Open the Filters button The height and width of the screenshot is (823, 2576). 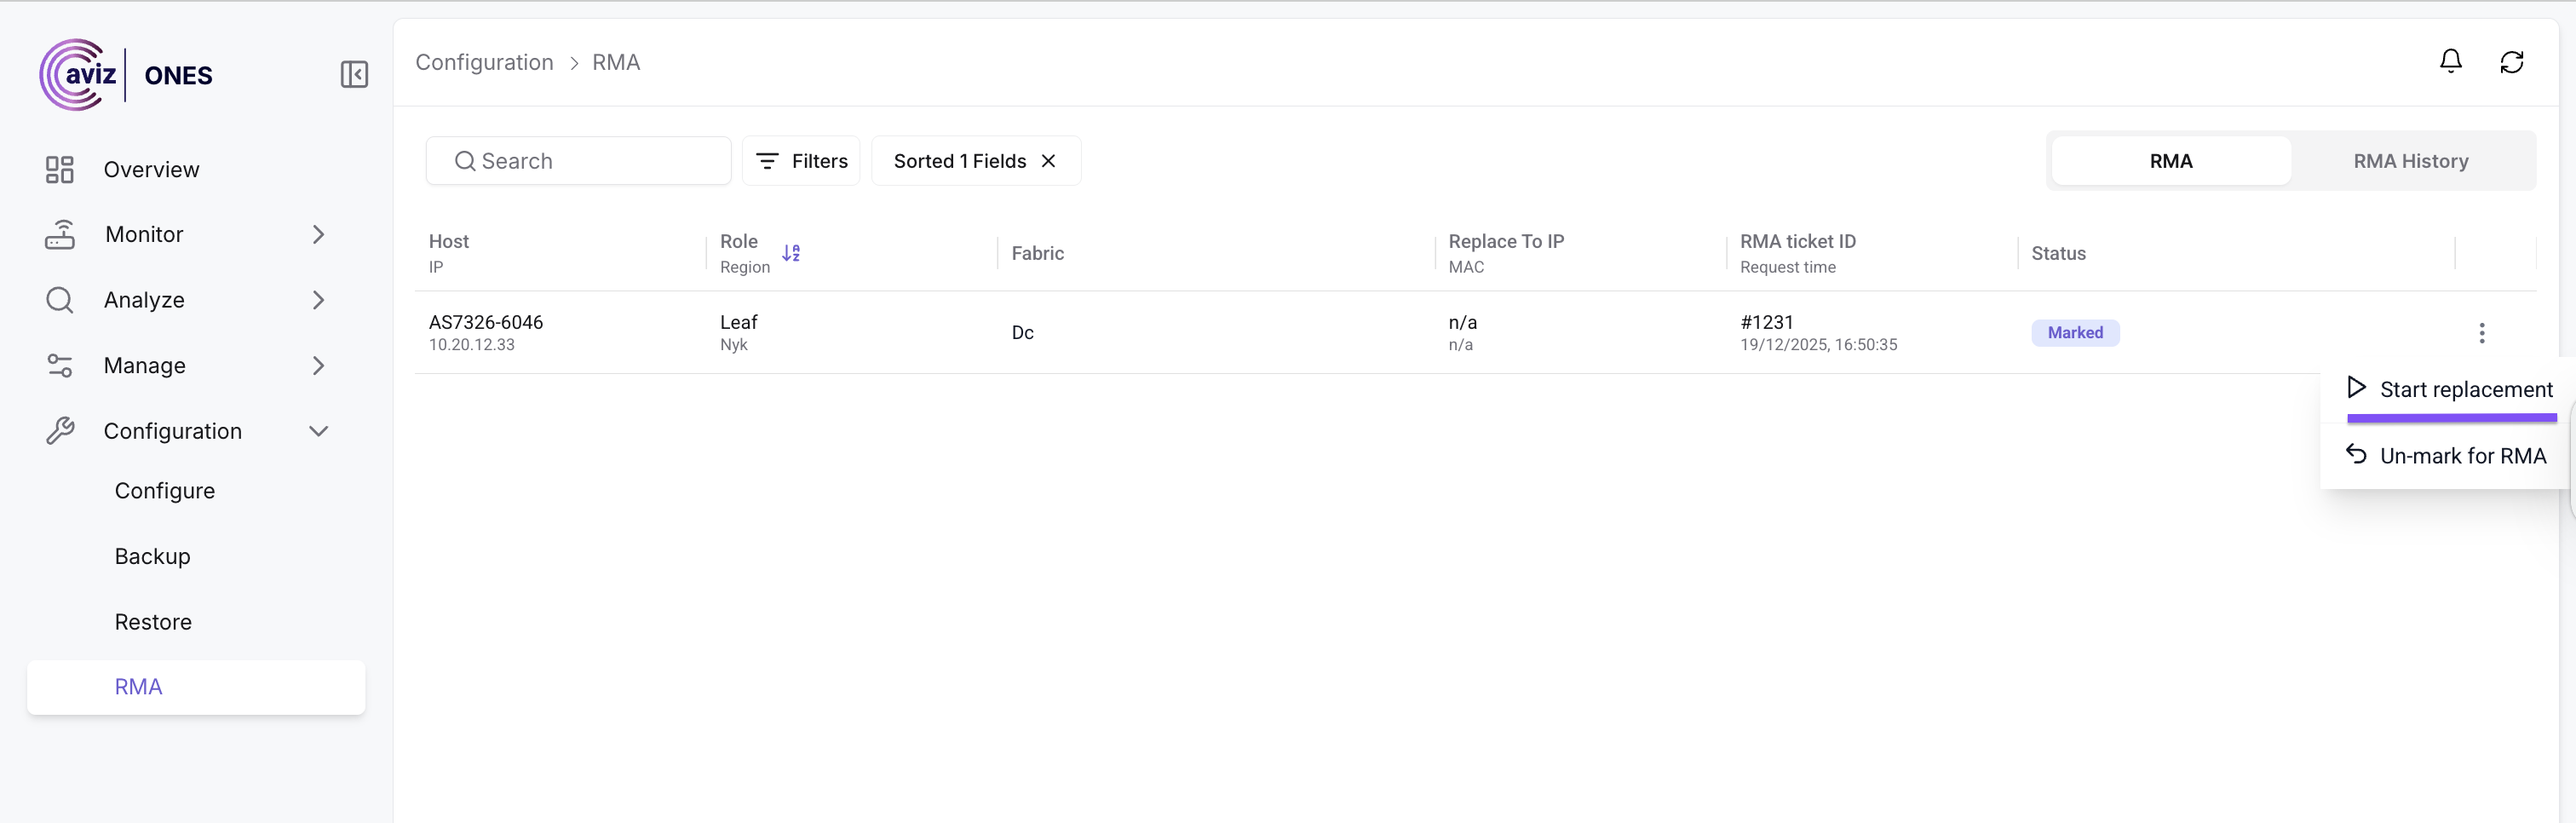coord(801,161)
